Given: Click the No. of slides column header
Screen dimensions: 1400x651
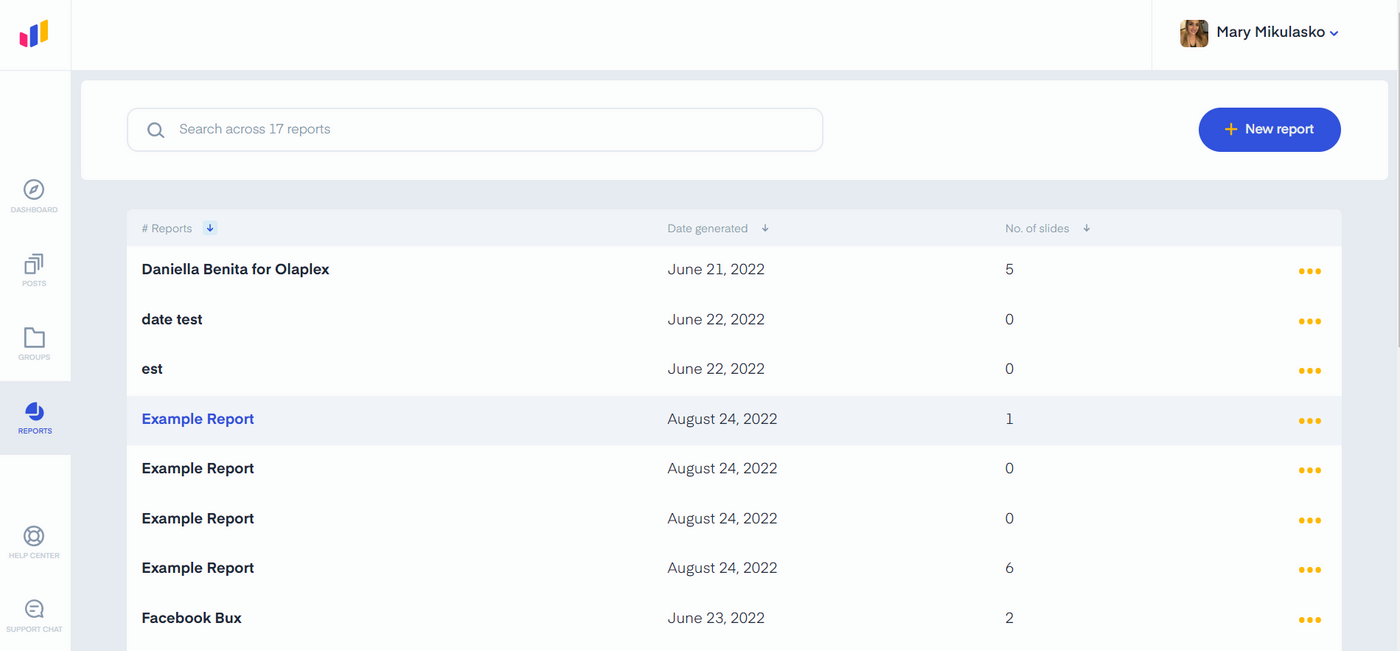Looking at the screenshot, I should click(1037, 228).
